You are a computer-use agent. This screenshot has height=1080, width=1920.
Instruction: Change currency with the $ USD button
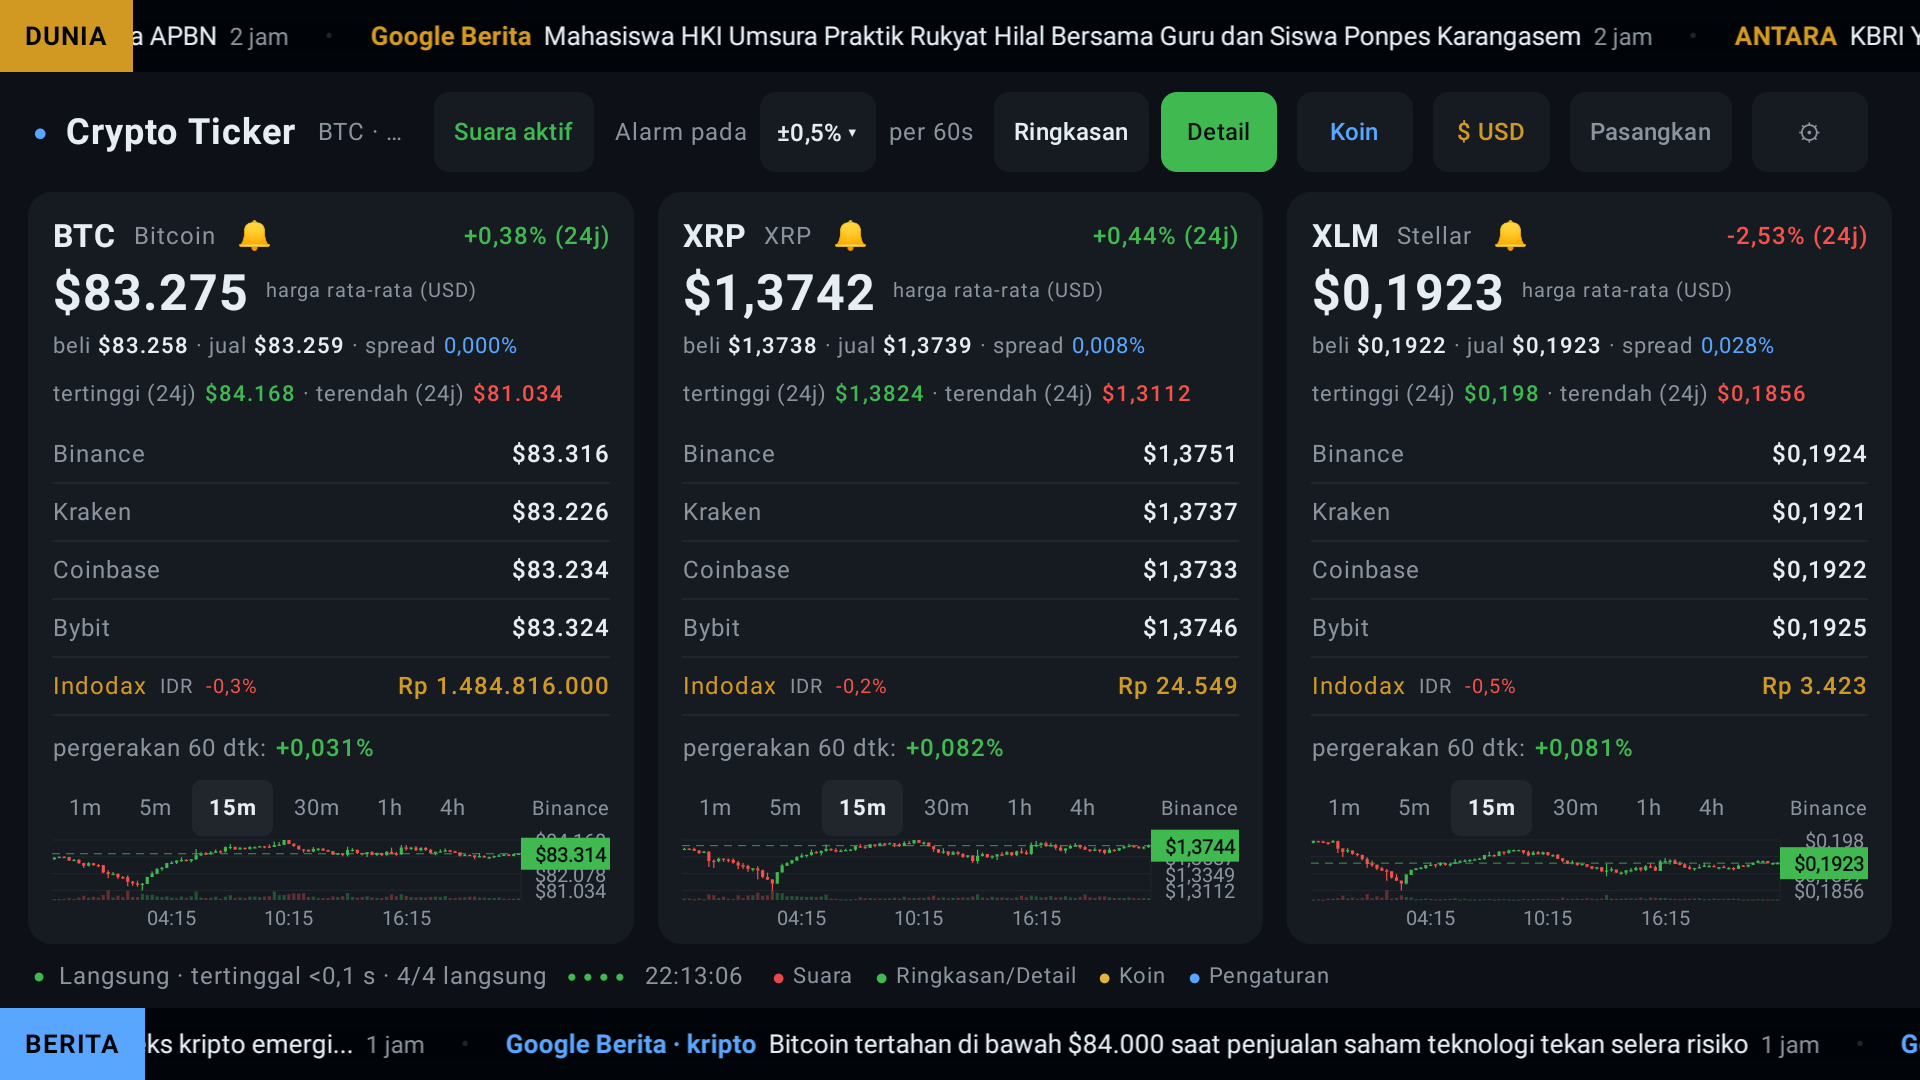click(1490, 132)
